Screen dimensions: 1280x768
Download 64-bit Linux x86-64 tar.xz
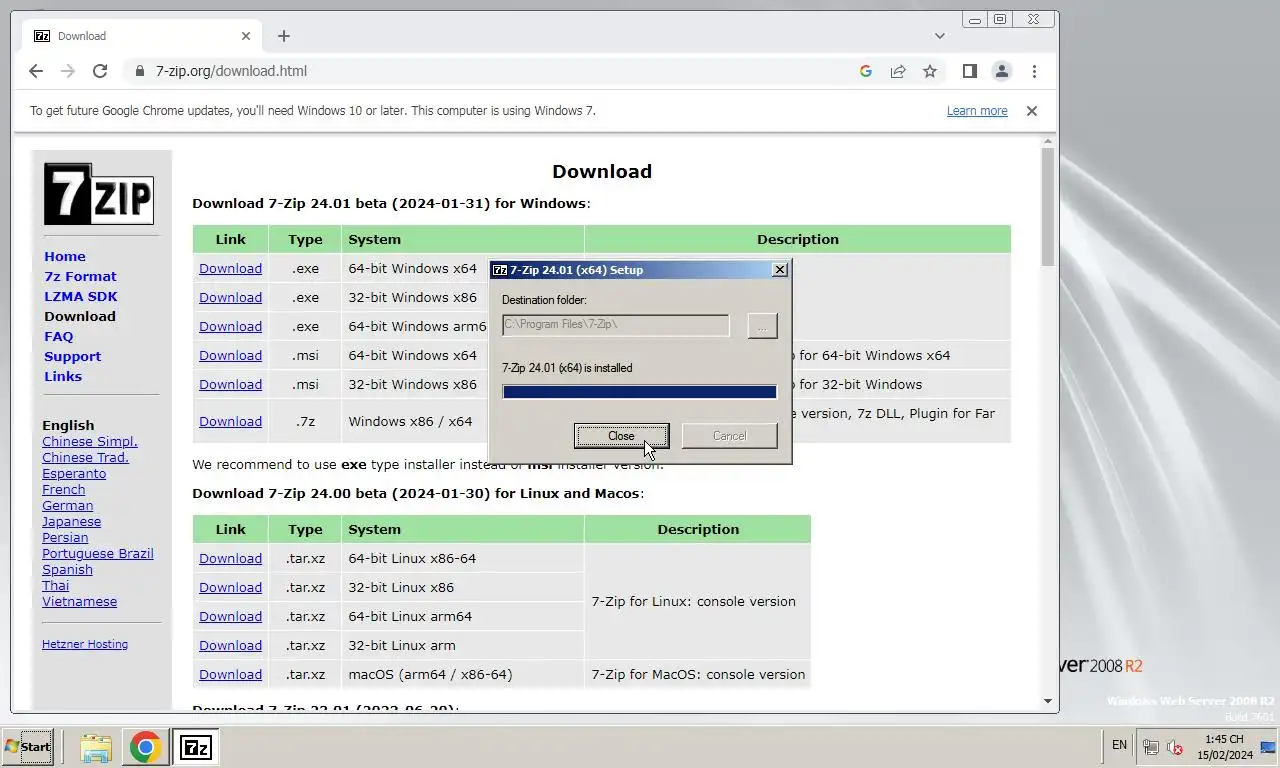230,559
